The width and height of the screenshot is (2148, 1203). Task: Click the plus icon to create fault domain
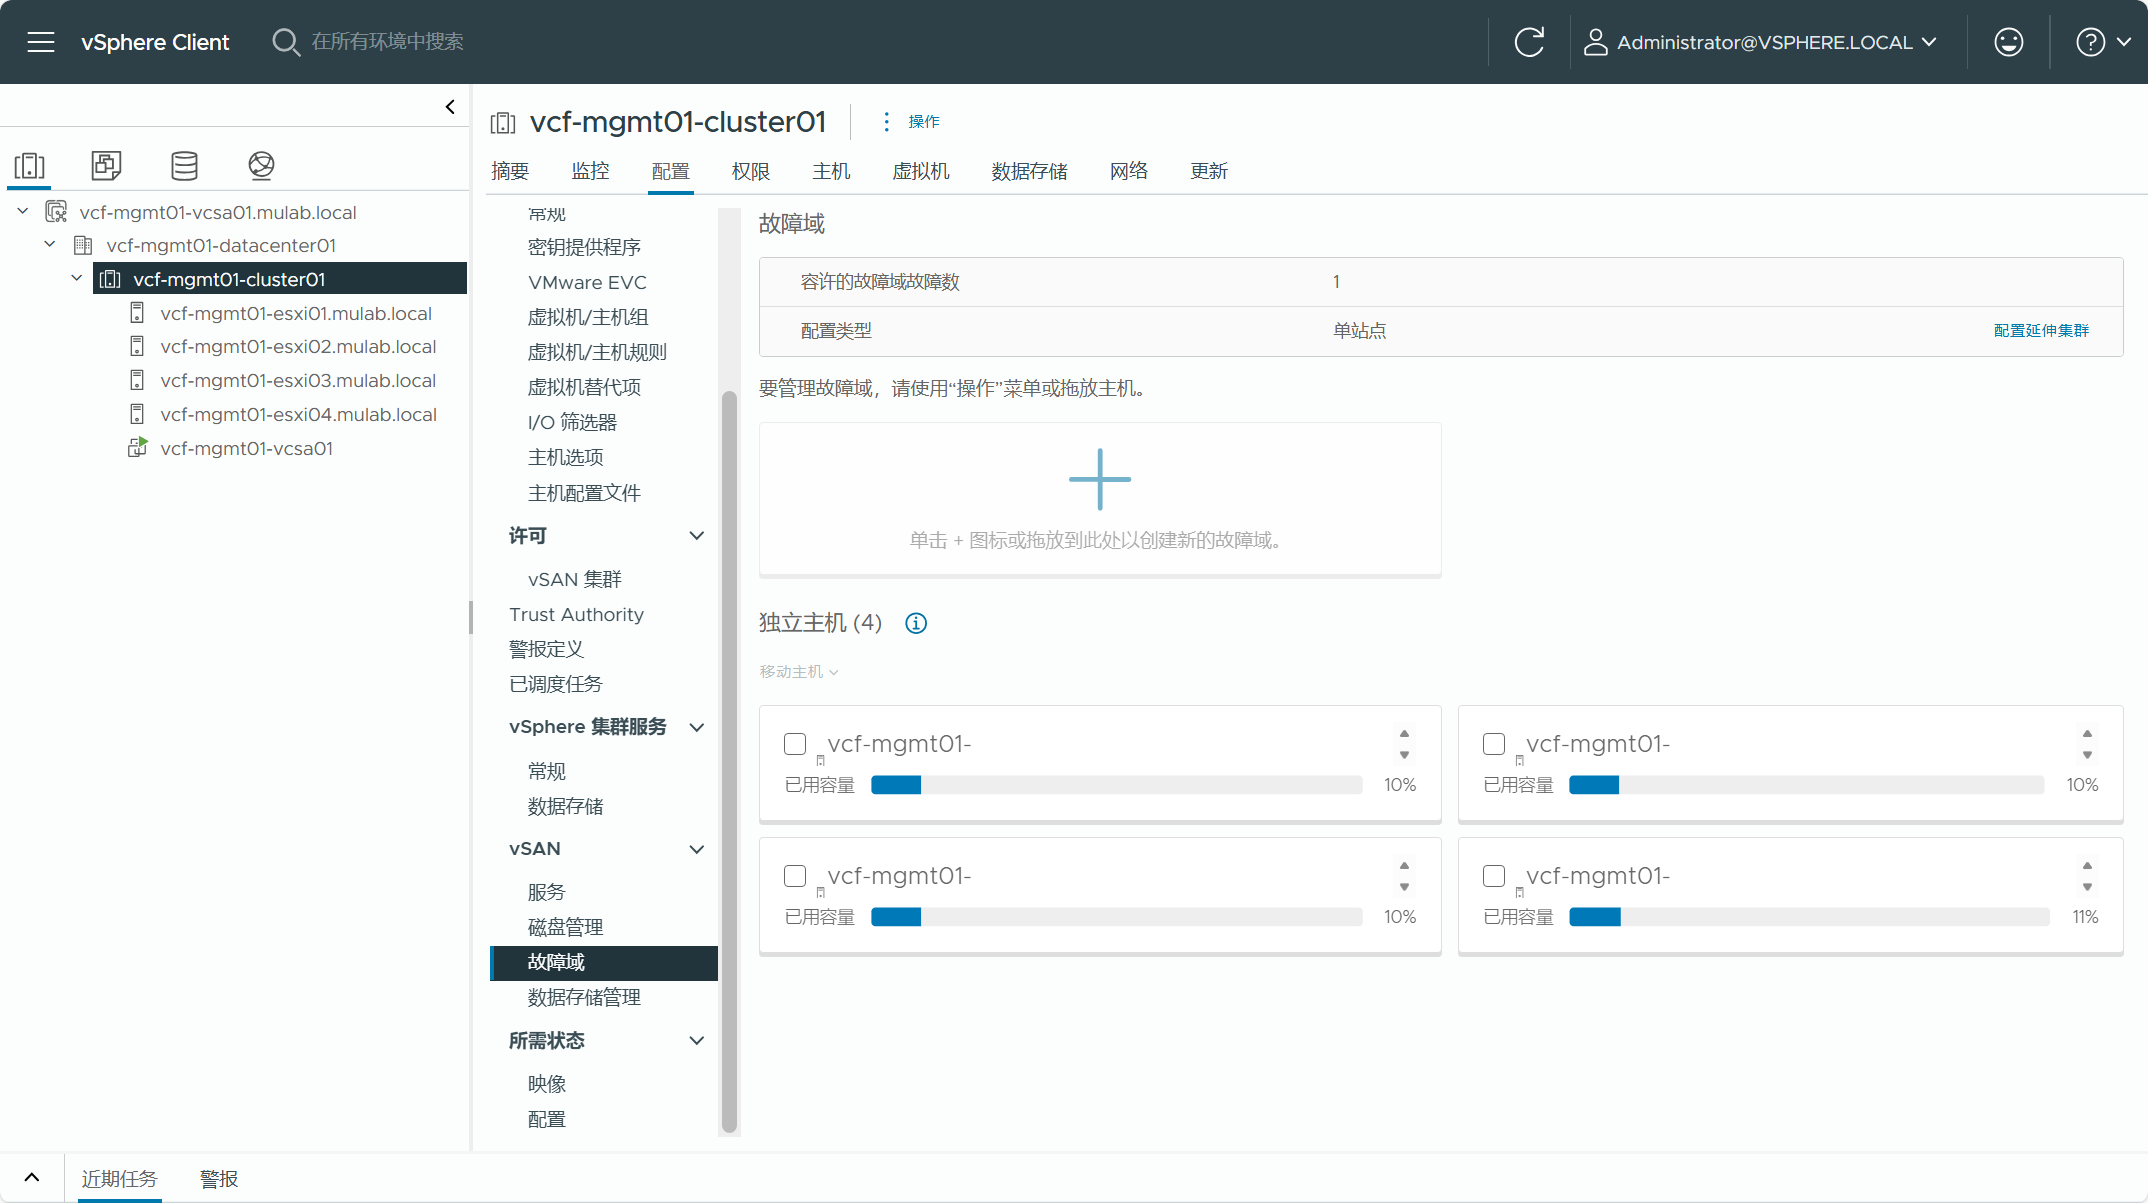pos(1099,480)
